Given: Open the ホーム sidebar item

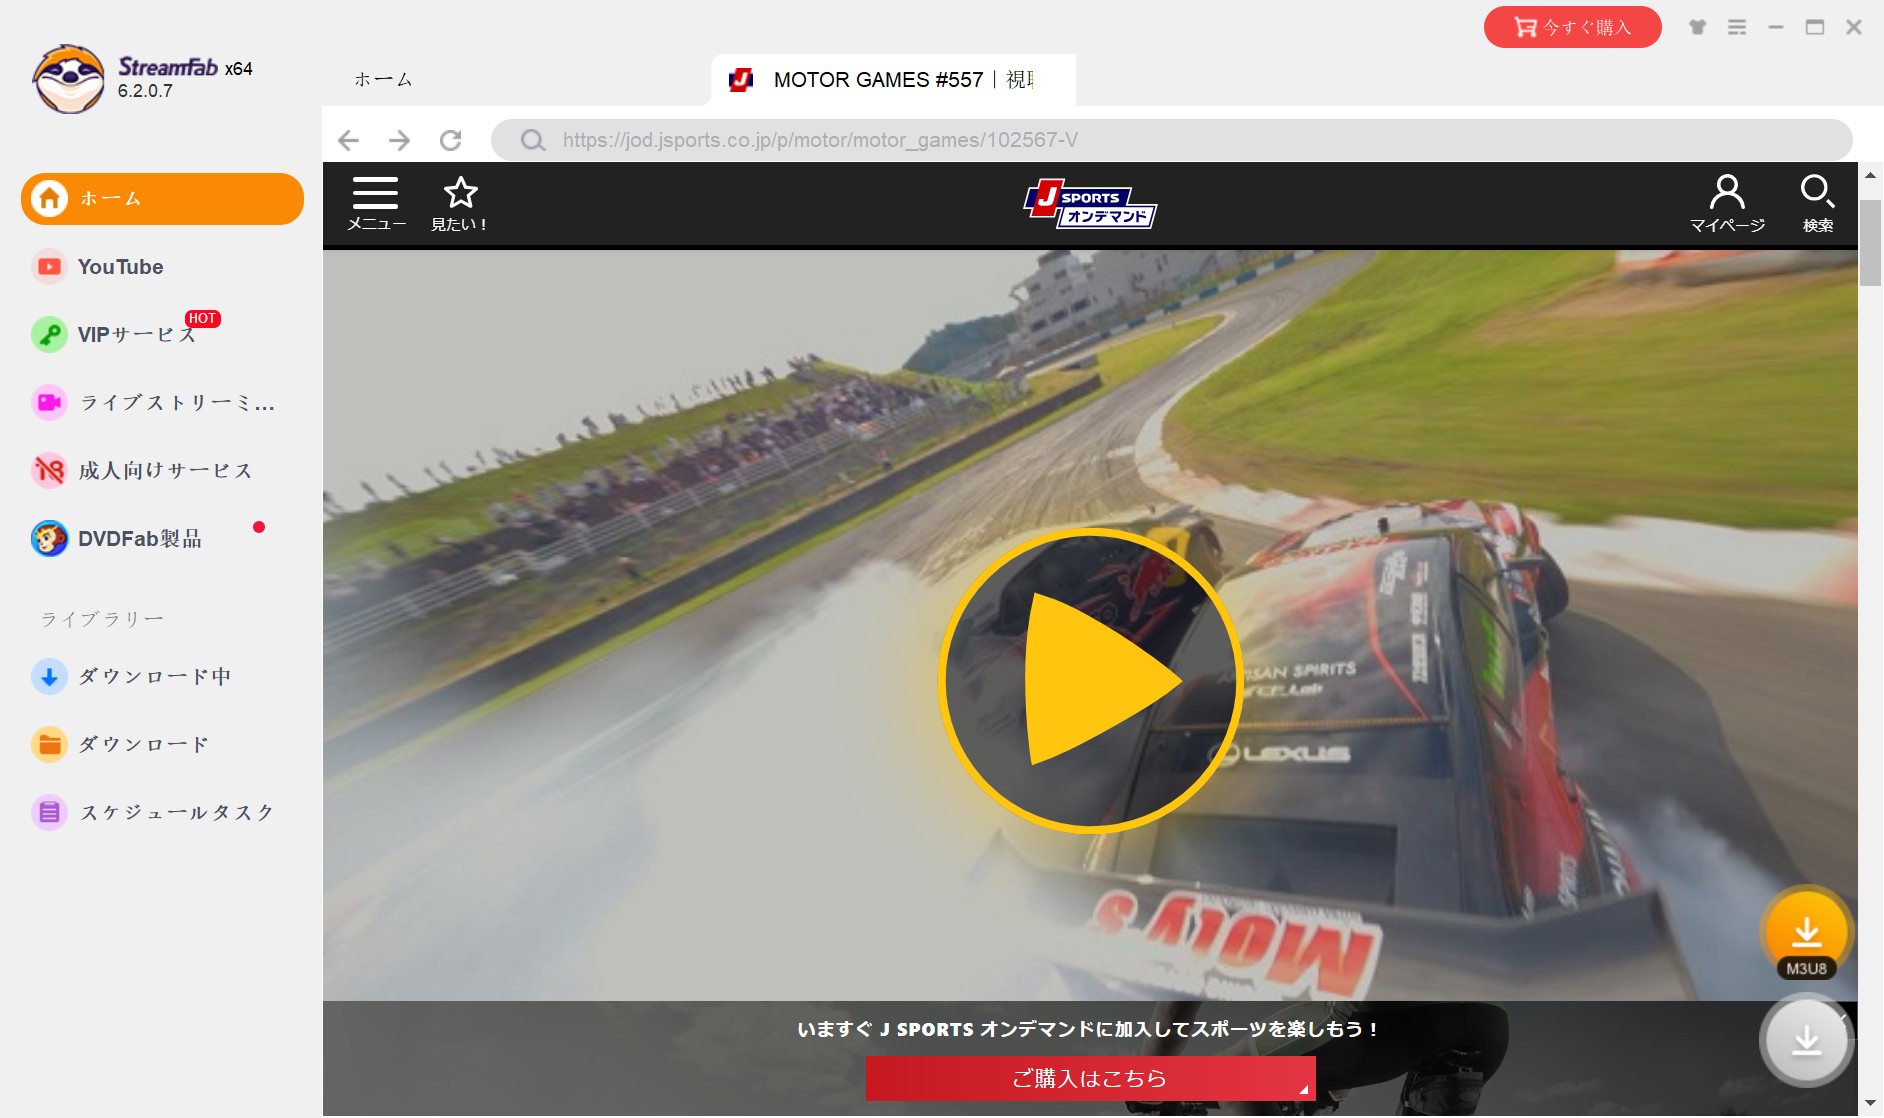Looking at the screenshot, I should (x=162, y=198).
